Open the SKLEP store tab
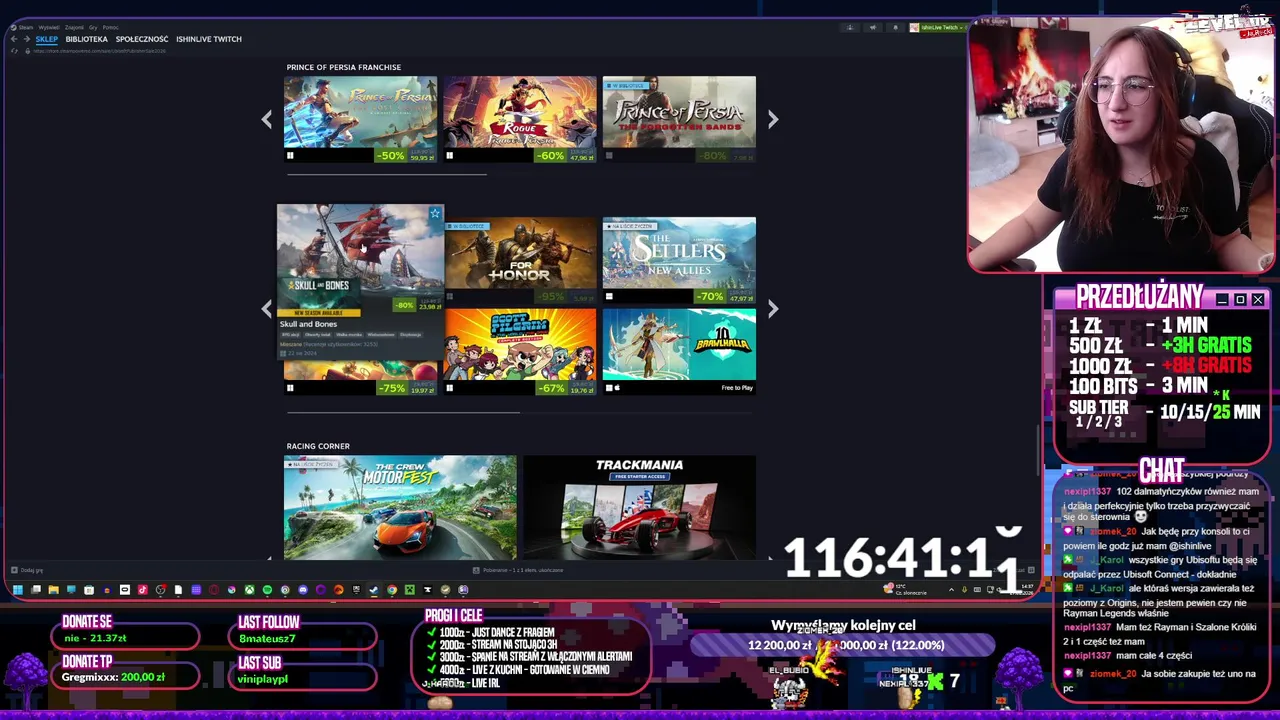This screenshot has height=720, width=1280. pyautogui.click(x=47, y=39)
